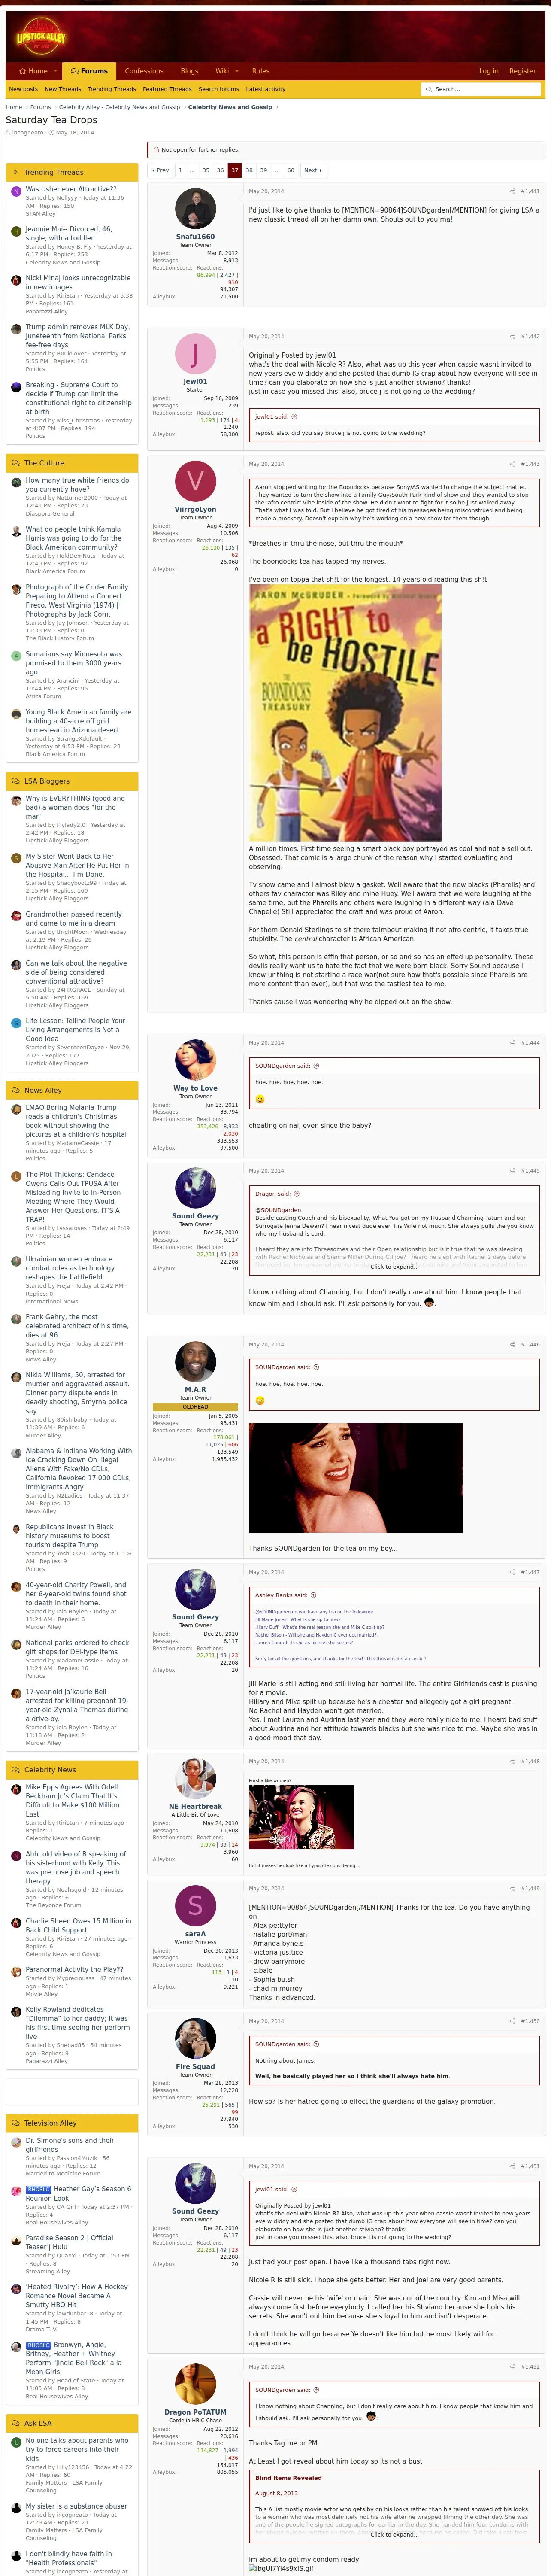Click the Log in link
The height and width of the screenshot is (2576, 551).
[x=489, y=71]
